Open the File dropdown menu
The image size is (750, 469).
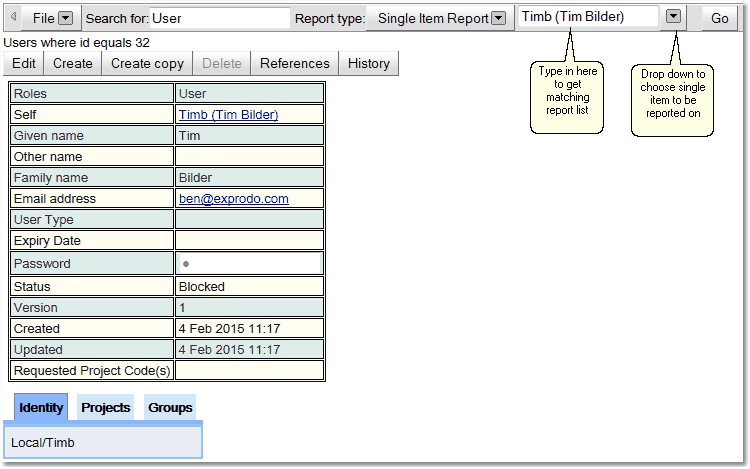pos(65,18)
